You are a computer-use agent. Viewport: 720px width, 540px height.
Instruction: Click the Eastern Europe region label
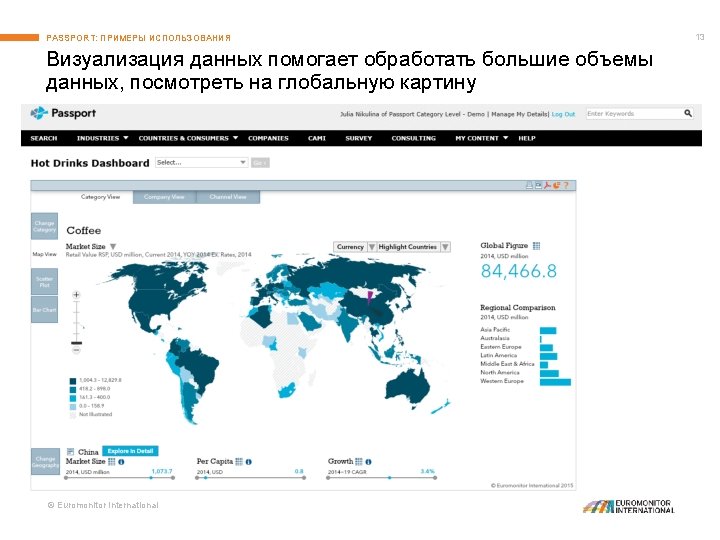tap(501, 347)
